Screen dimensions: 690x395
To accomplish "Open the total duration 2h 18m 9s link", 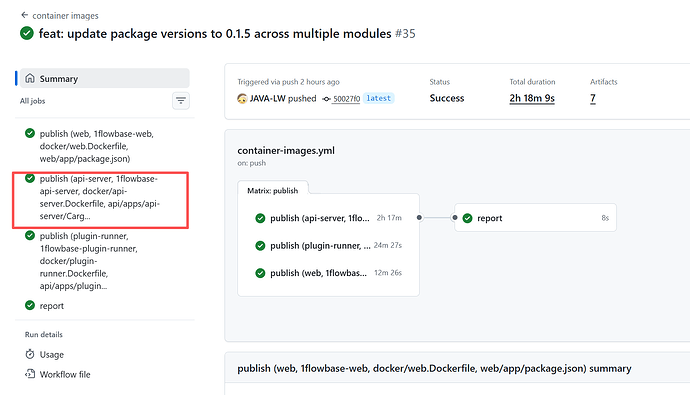I will coord(532,98).
